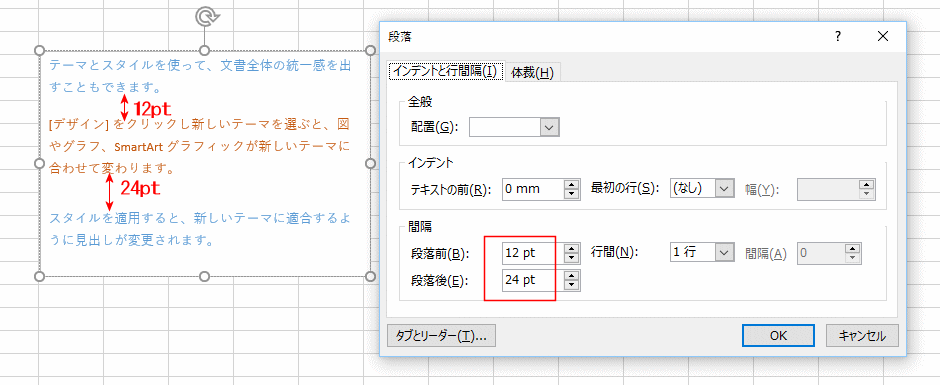Click the top-right resize handle of the text box

(370, 50)
